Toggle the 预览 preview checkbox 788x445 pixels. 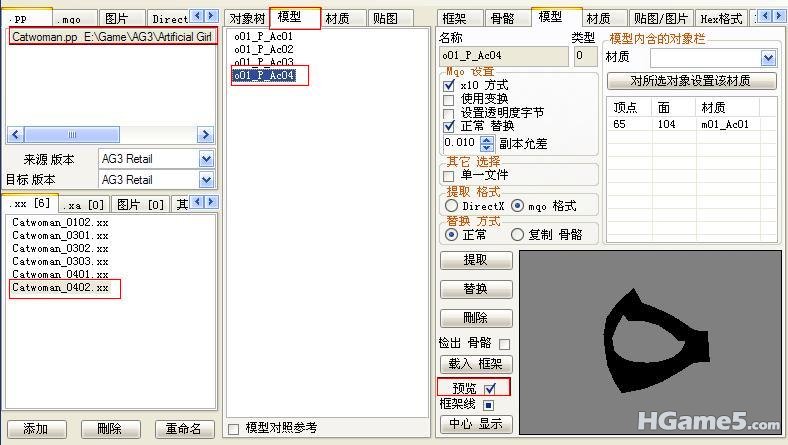click(x=489, y=388)
